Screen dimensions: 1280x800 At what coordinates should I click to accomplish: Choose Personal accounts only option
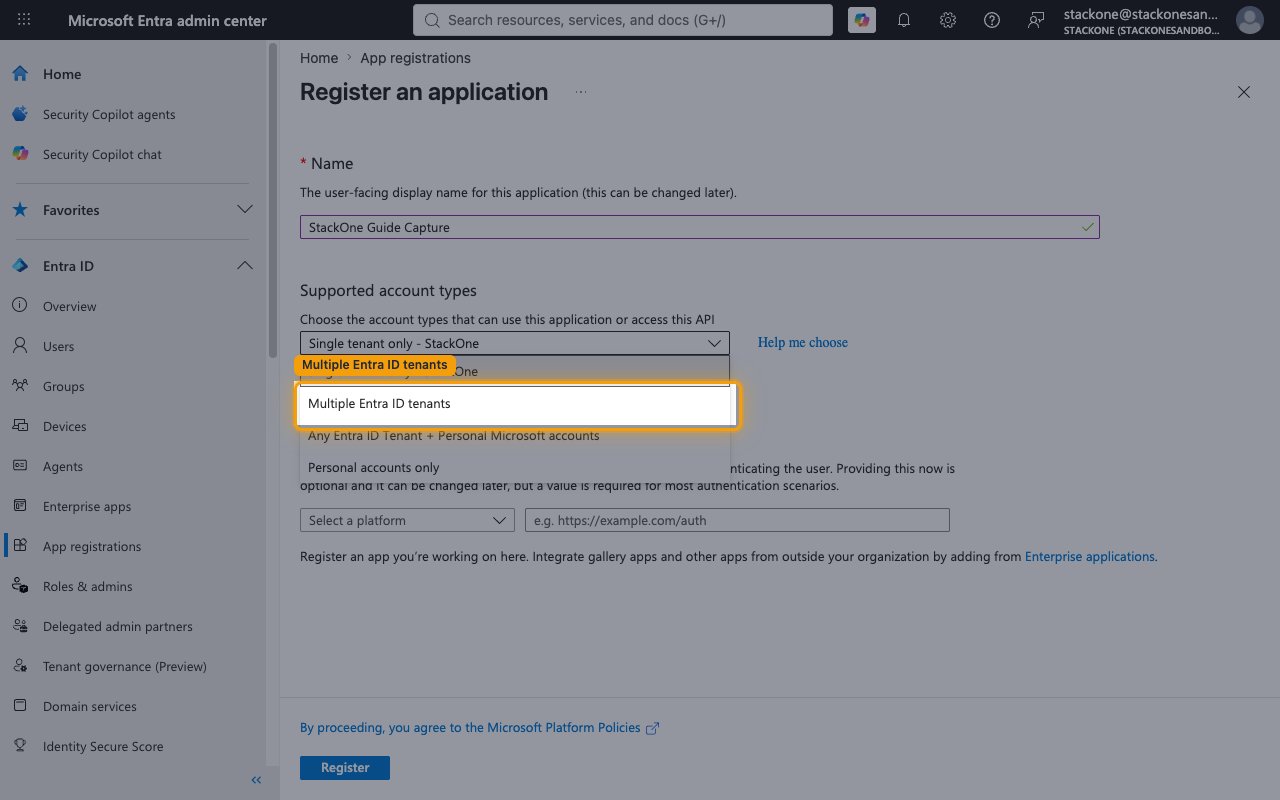point(515,468)
